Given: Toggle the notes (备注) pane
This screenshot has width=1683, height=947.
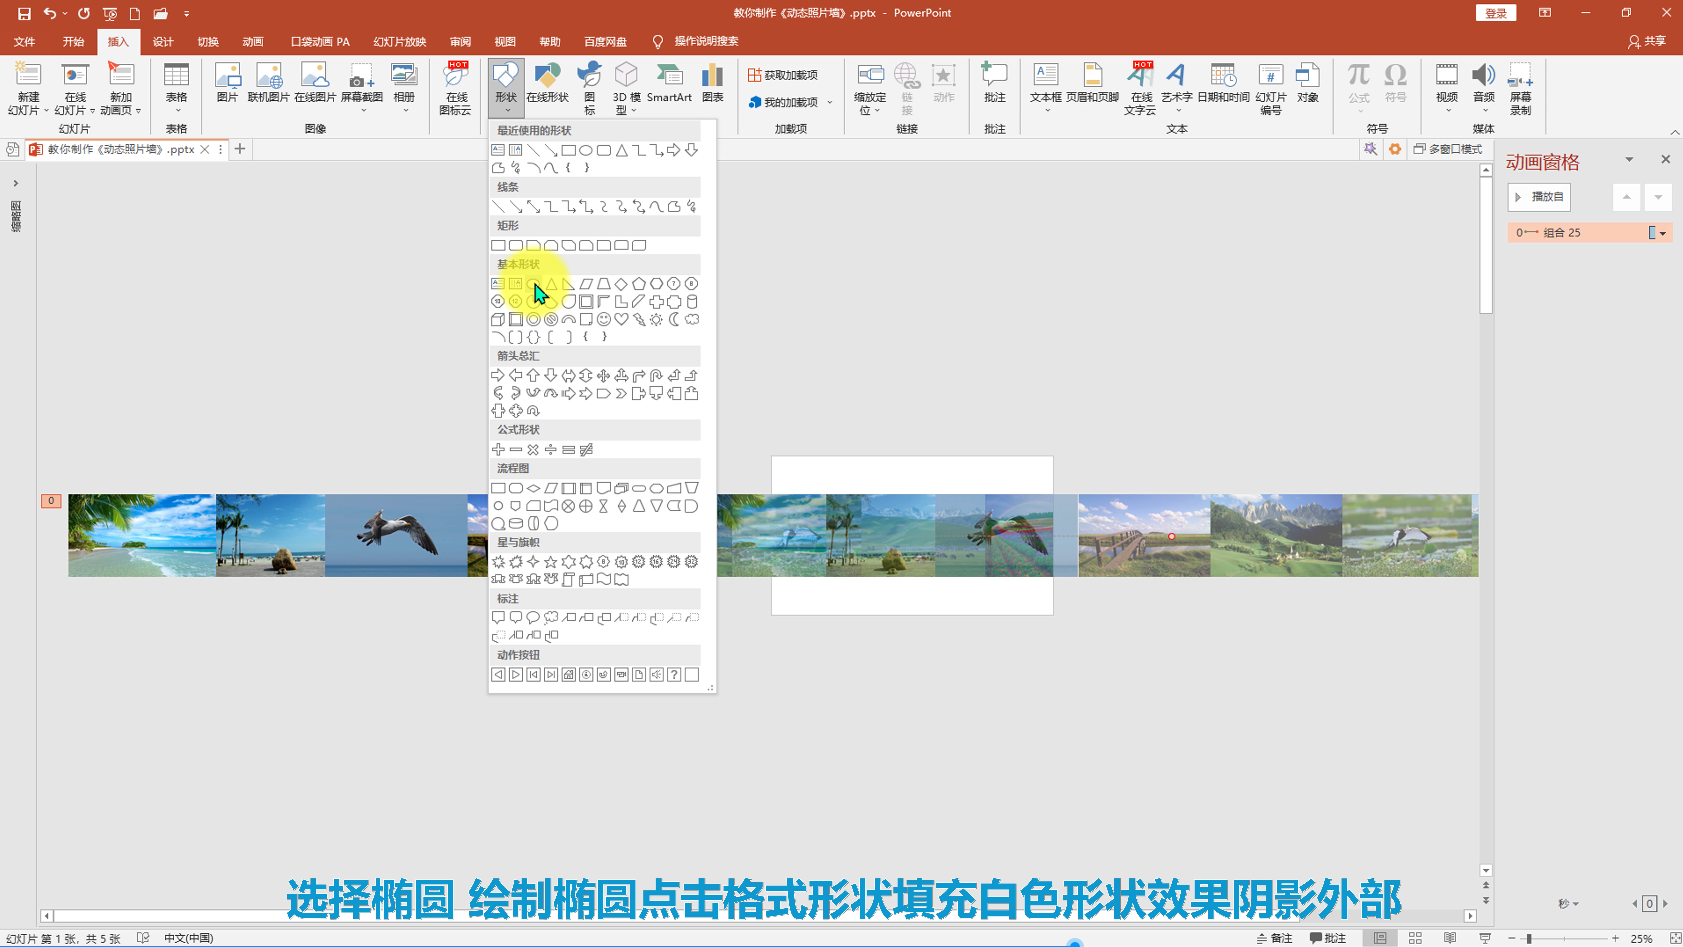Looking at the screenshot, I should coord(1275,938).
